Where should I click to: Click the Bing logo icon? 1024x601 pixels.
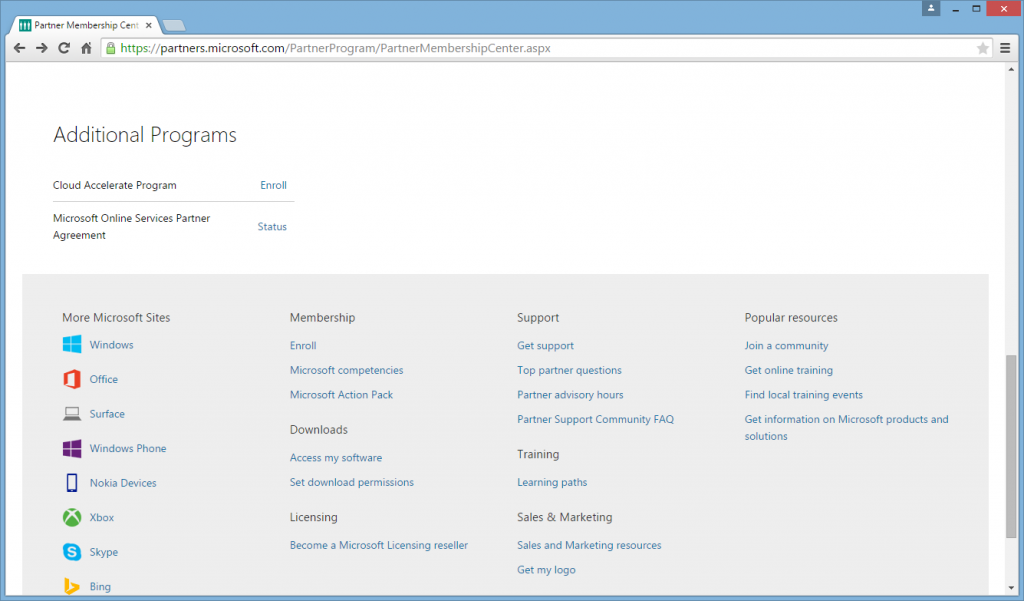(x=72, y=586)
